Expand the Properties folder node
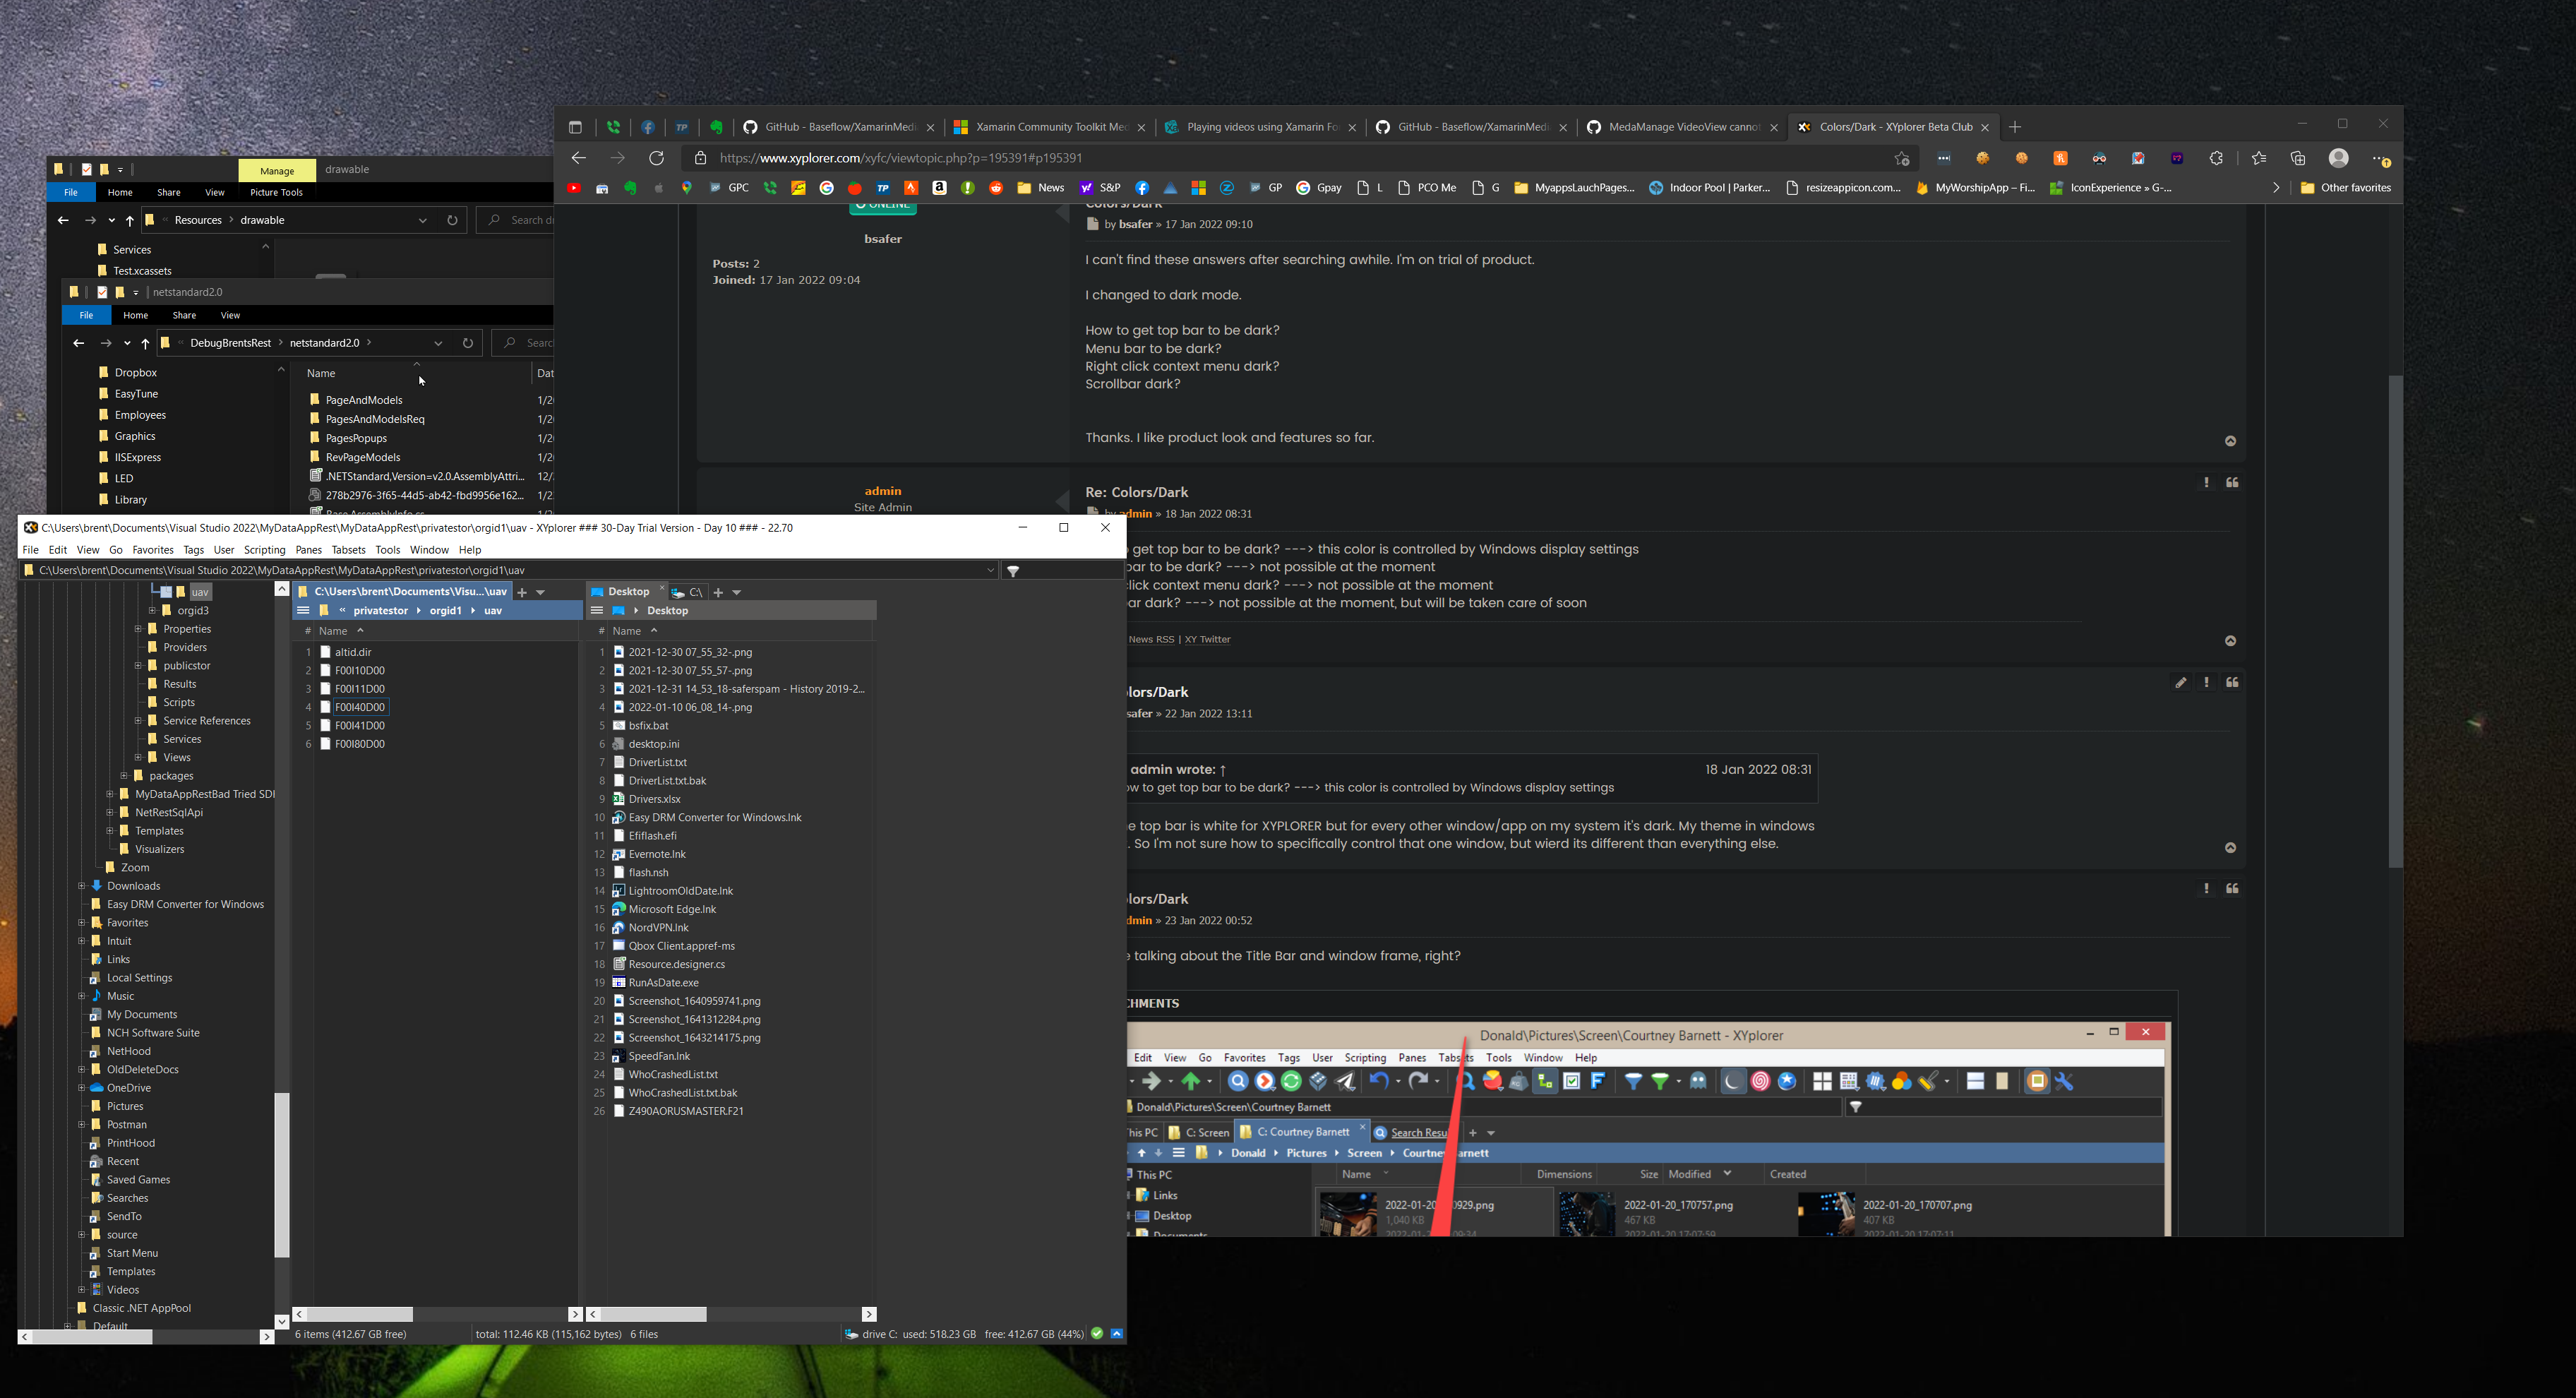Screen dimensions: 2576x1398 138,629
